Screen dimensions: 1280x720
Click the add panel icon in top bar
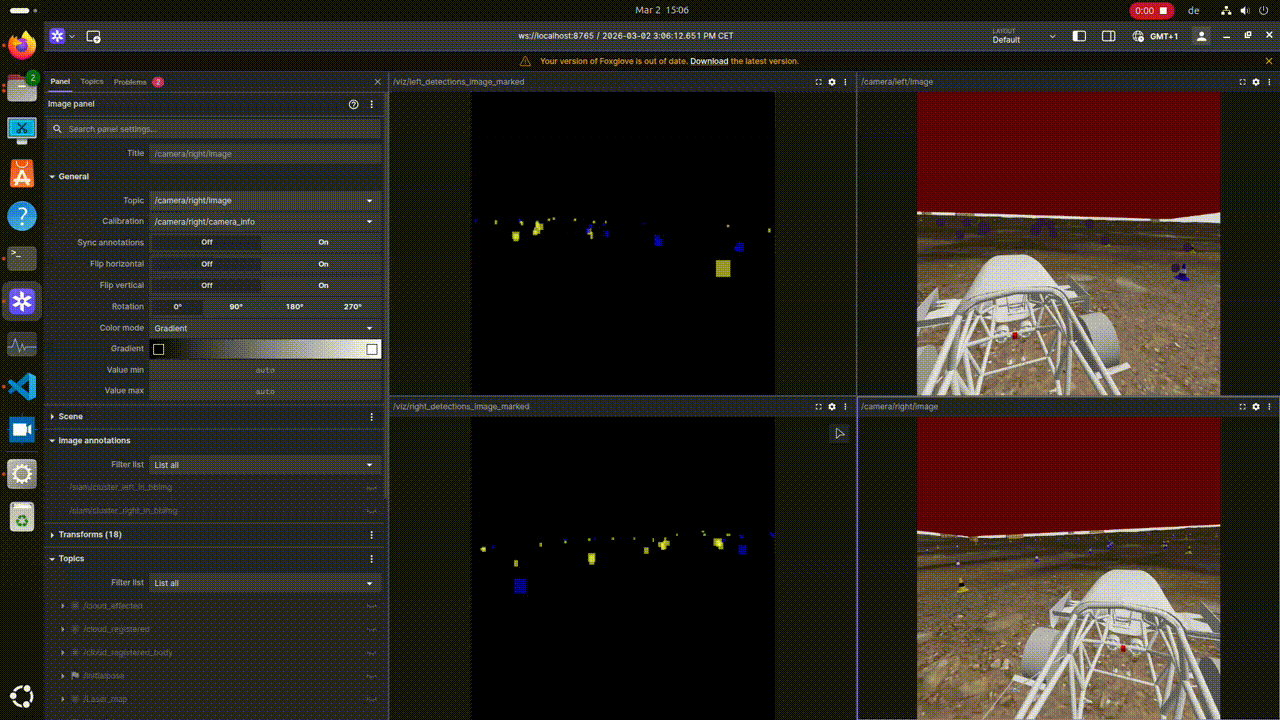click(93, 36)
